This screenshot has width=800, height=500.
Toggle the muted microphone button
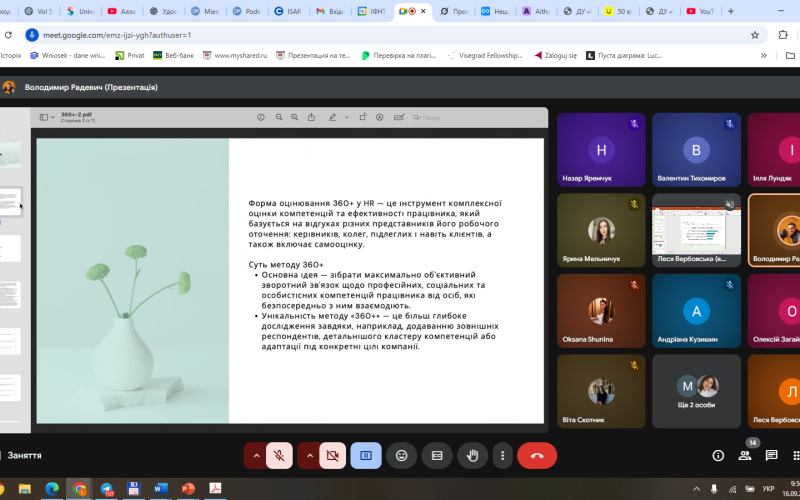(x=280, y=455)
